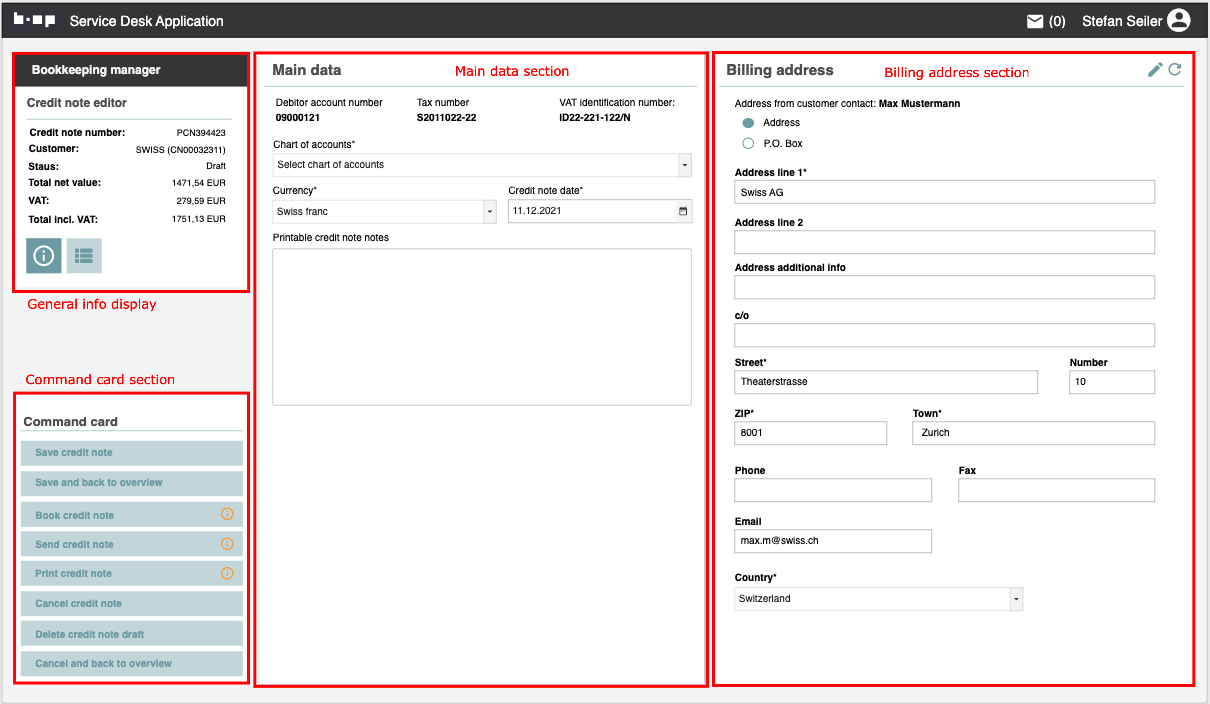
Task: Open the Currency dropdown showing Swiss franc
Action: click(x=489, y=212)
